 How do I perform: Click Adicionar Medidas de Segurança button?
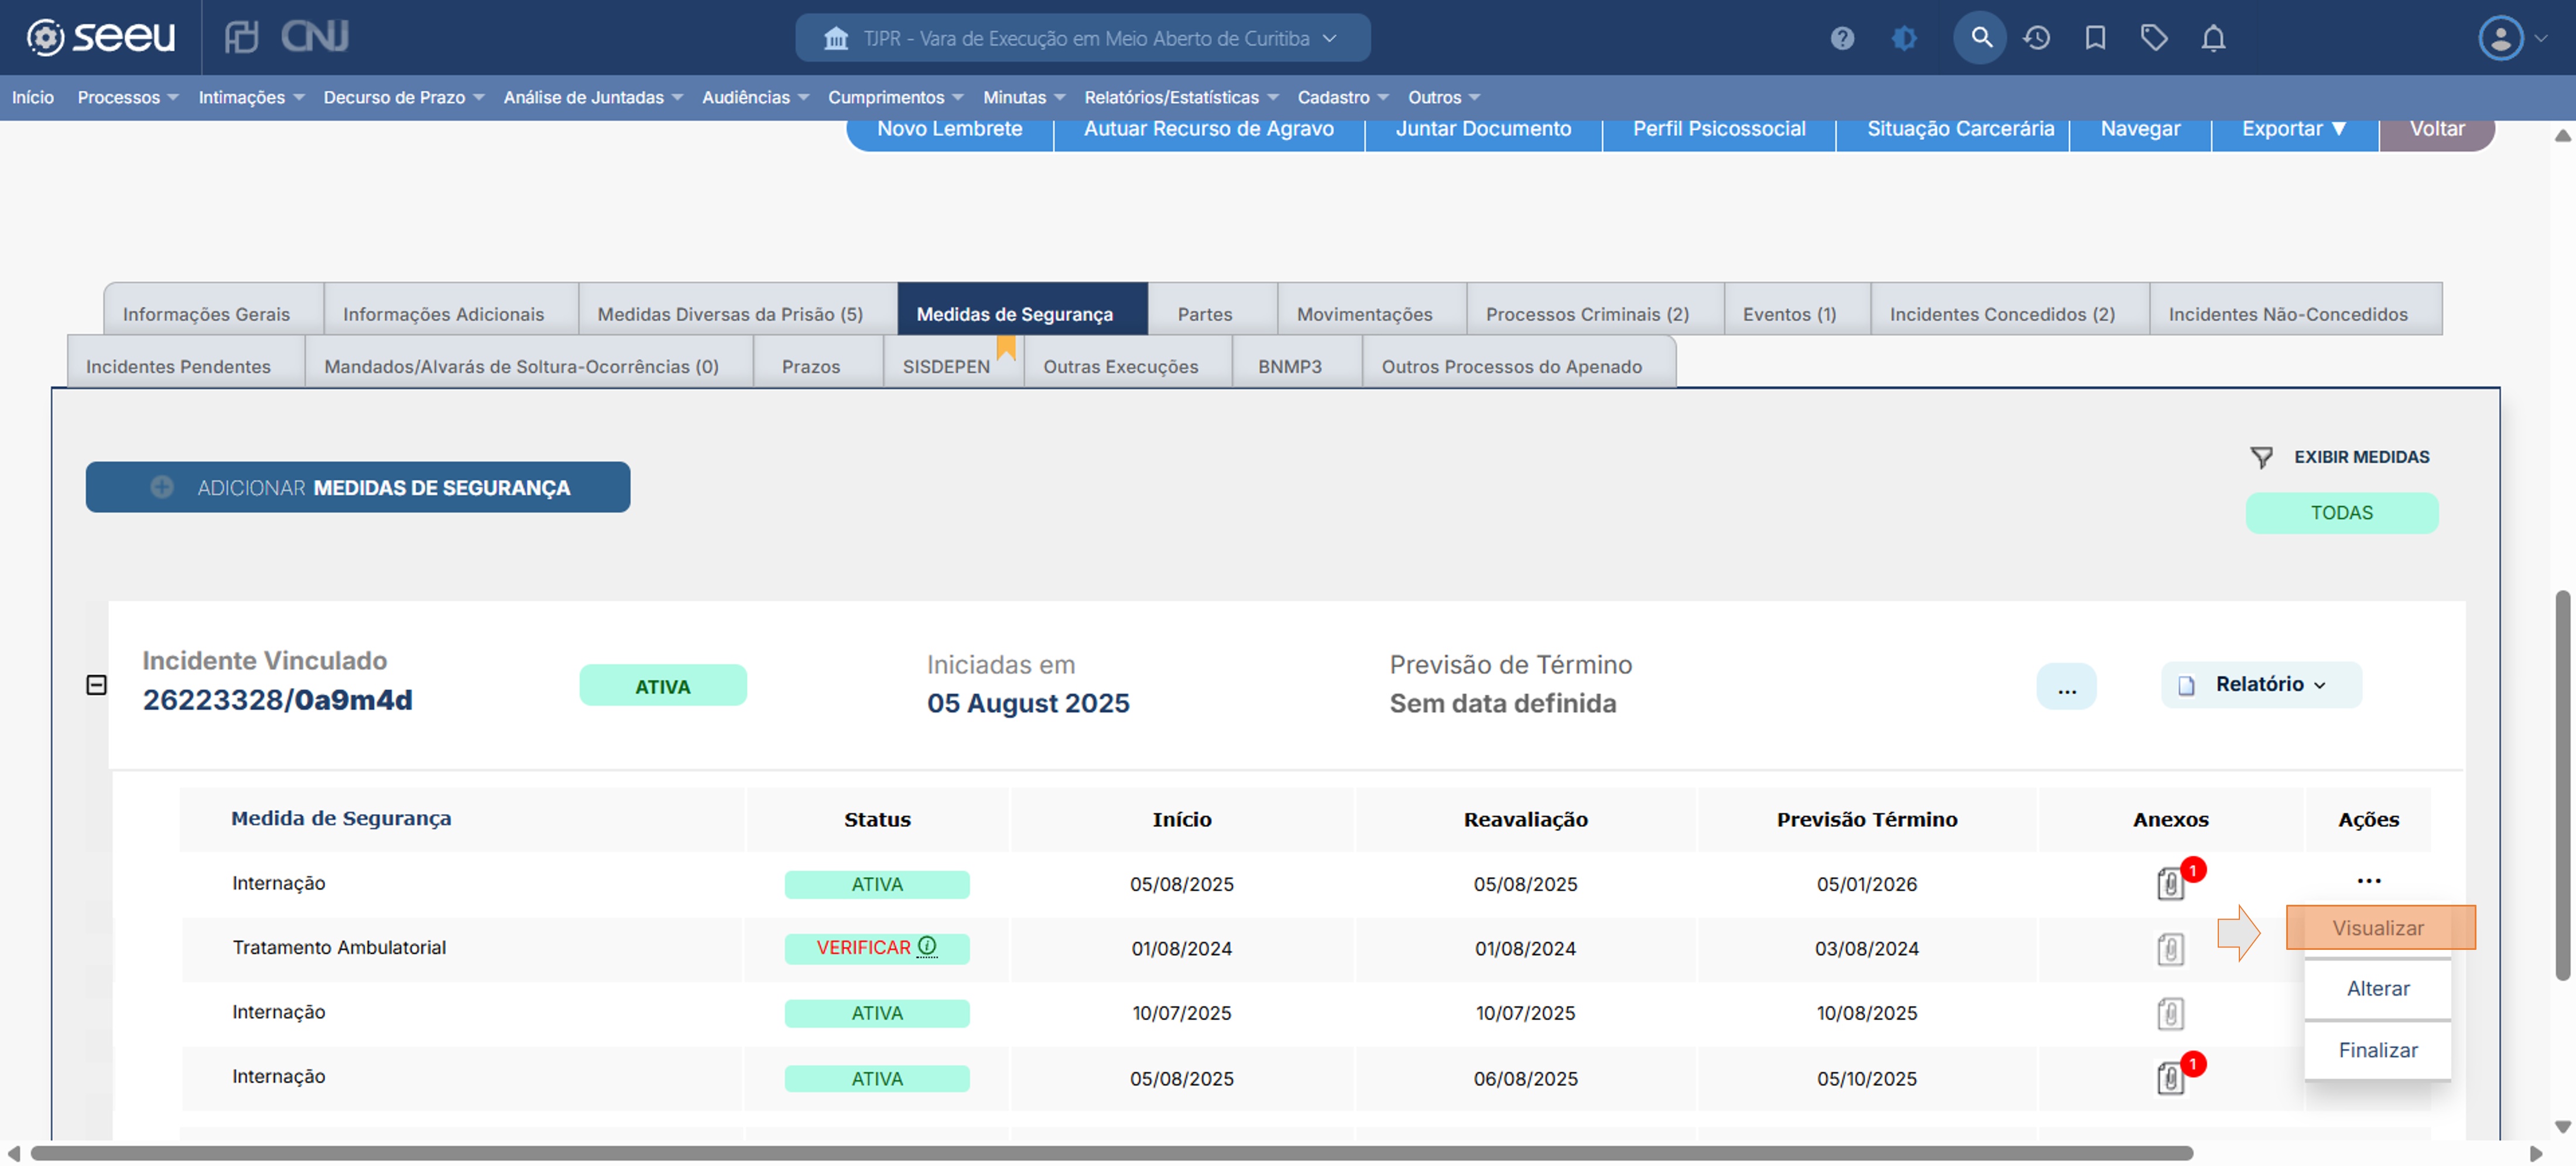coord(357,487)
